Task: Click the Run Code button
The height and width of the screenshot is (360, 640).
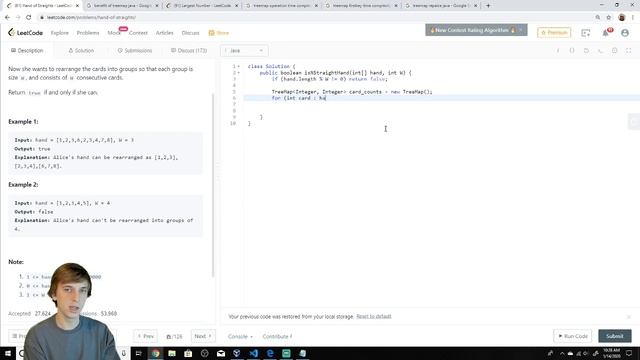Action: click(573, 336)
